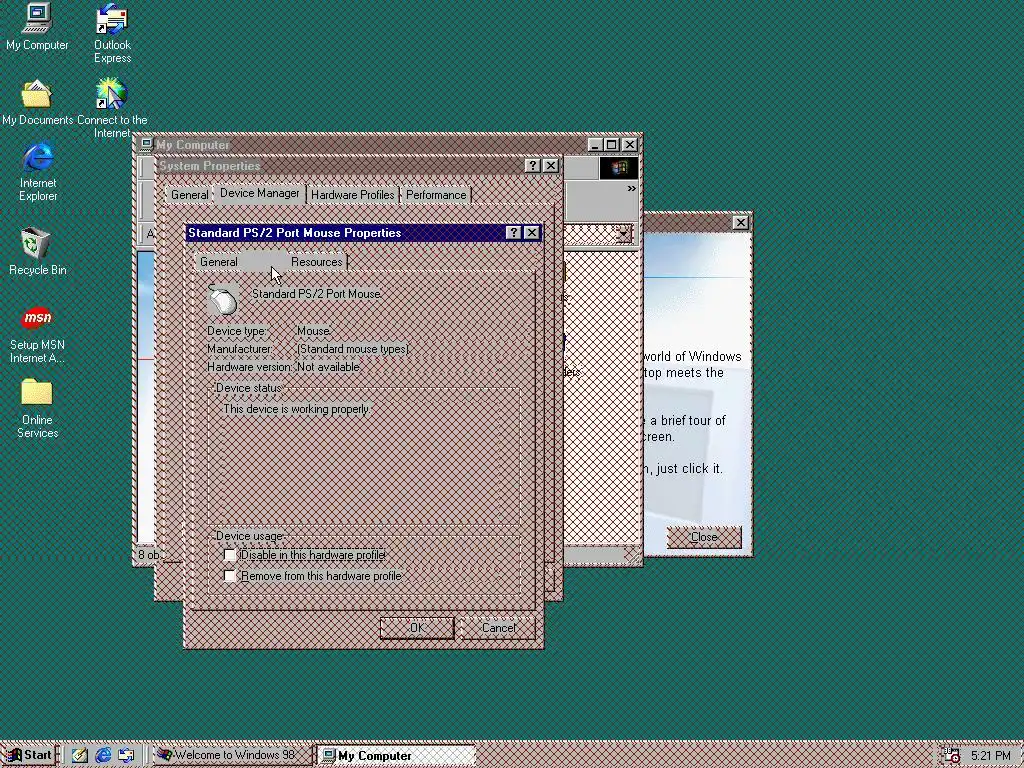This screenshot has width=1024, height=768.
Task: Open Internet Explorer desktop icon
Action: point(38,172)
